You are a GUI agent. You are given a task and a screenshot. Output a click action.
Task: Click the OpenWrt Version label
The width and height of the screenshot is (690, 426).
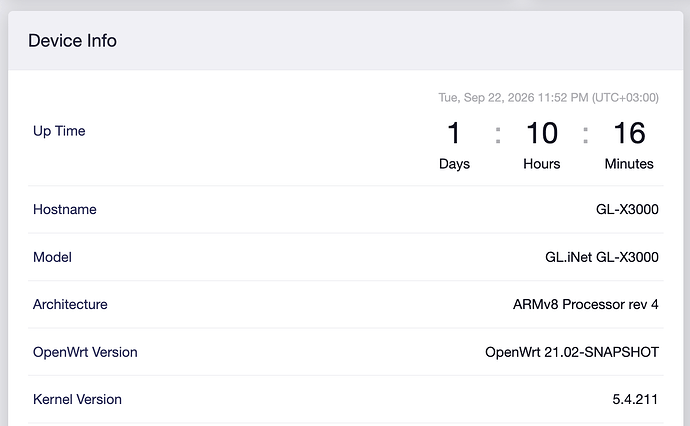tap(85, 352)
